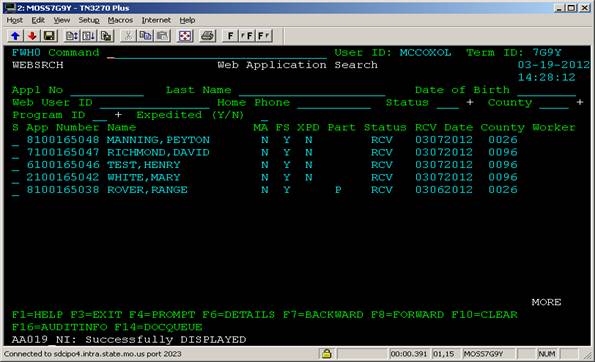Screen dimensions: 595x362
Task: Click the first file transfer toolbar icon
Action: click(x=72, y=36)
